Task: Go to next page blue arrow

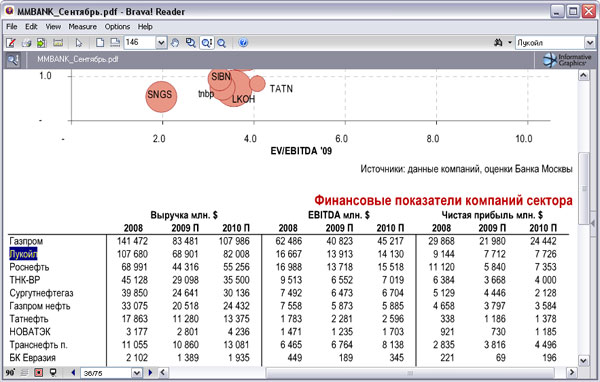Action: [x=150, y=372]
